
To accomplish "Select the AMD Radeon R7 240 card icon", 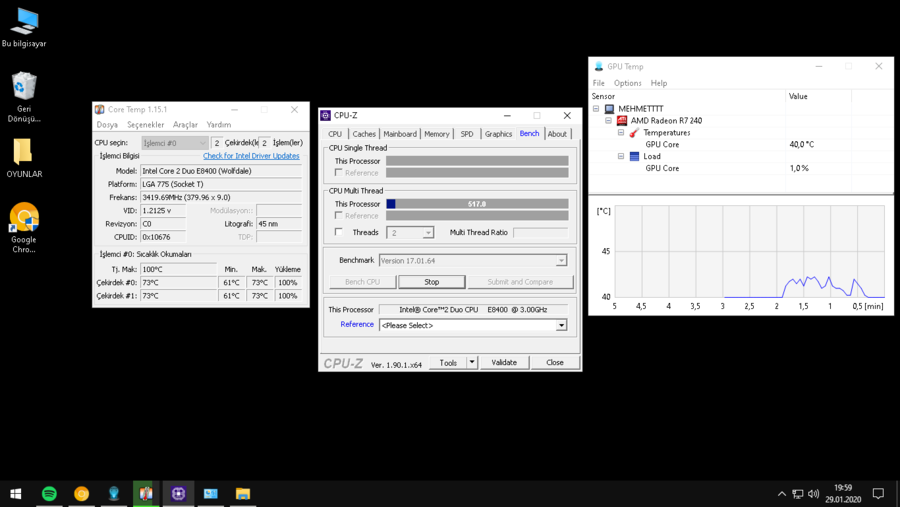I will tap(622, 121).
